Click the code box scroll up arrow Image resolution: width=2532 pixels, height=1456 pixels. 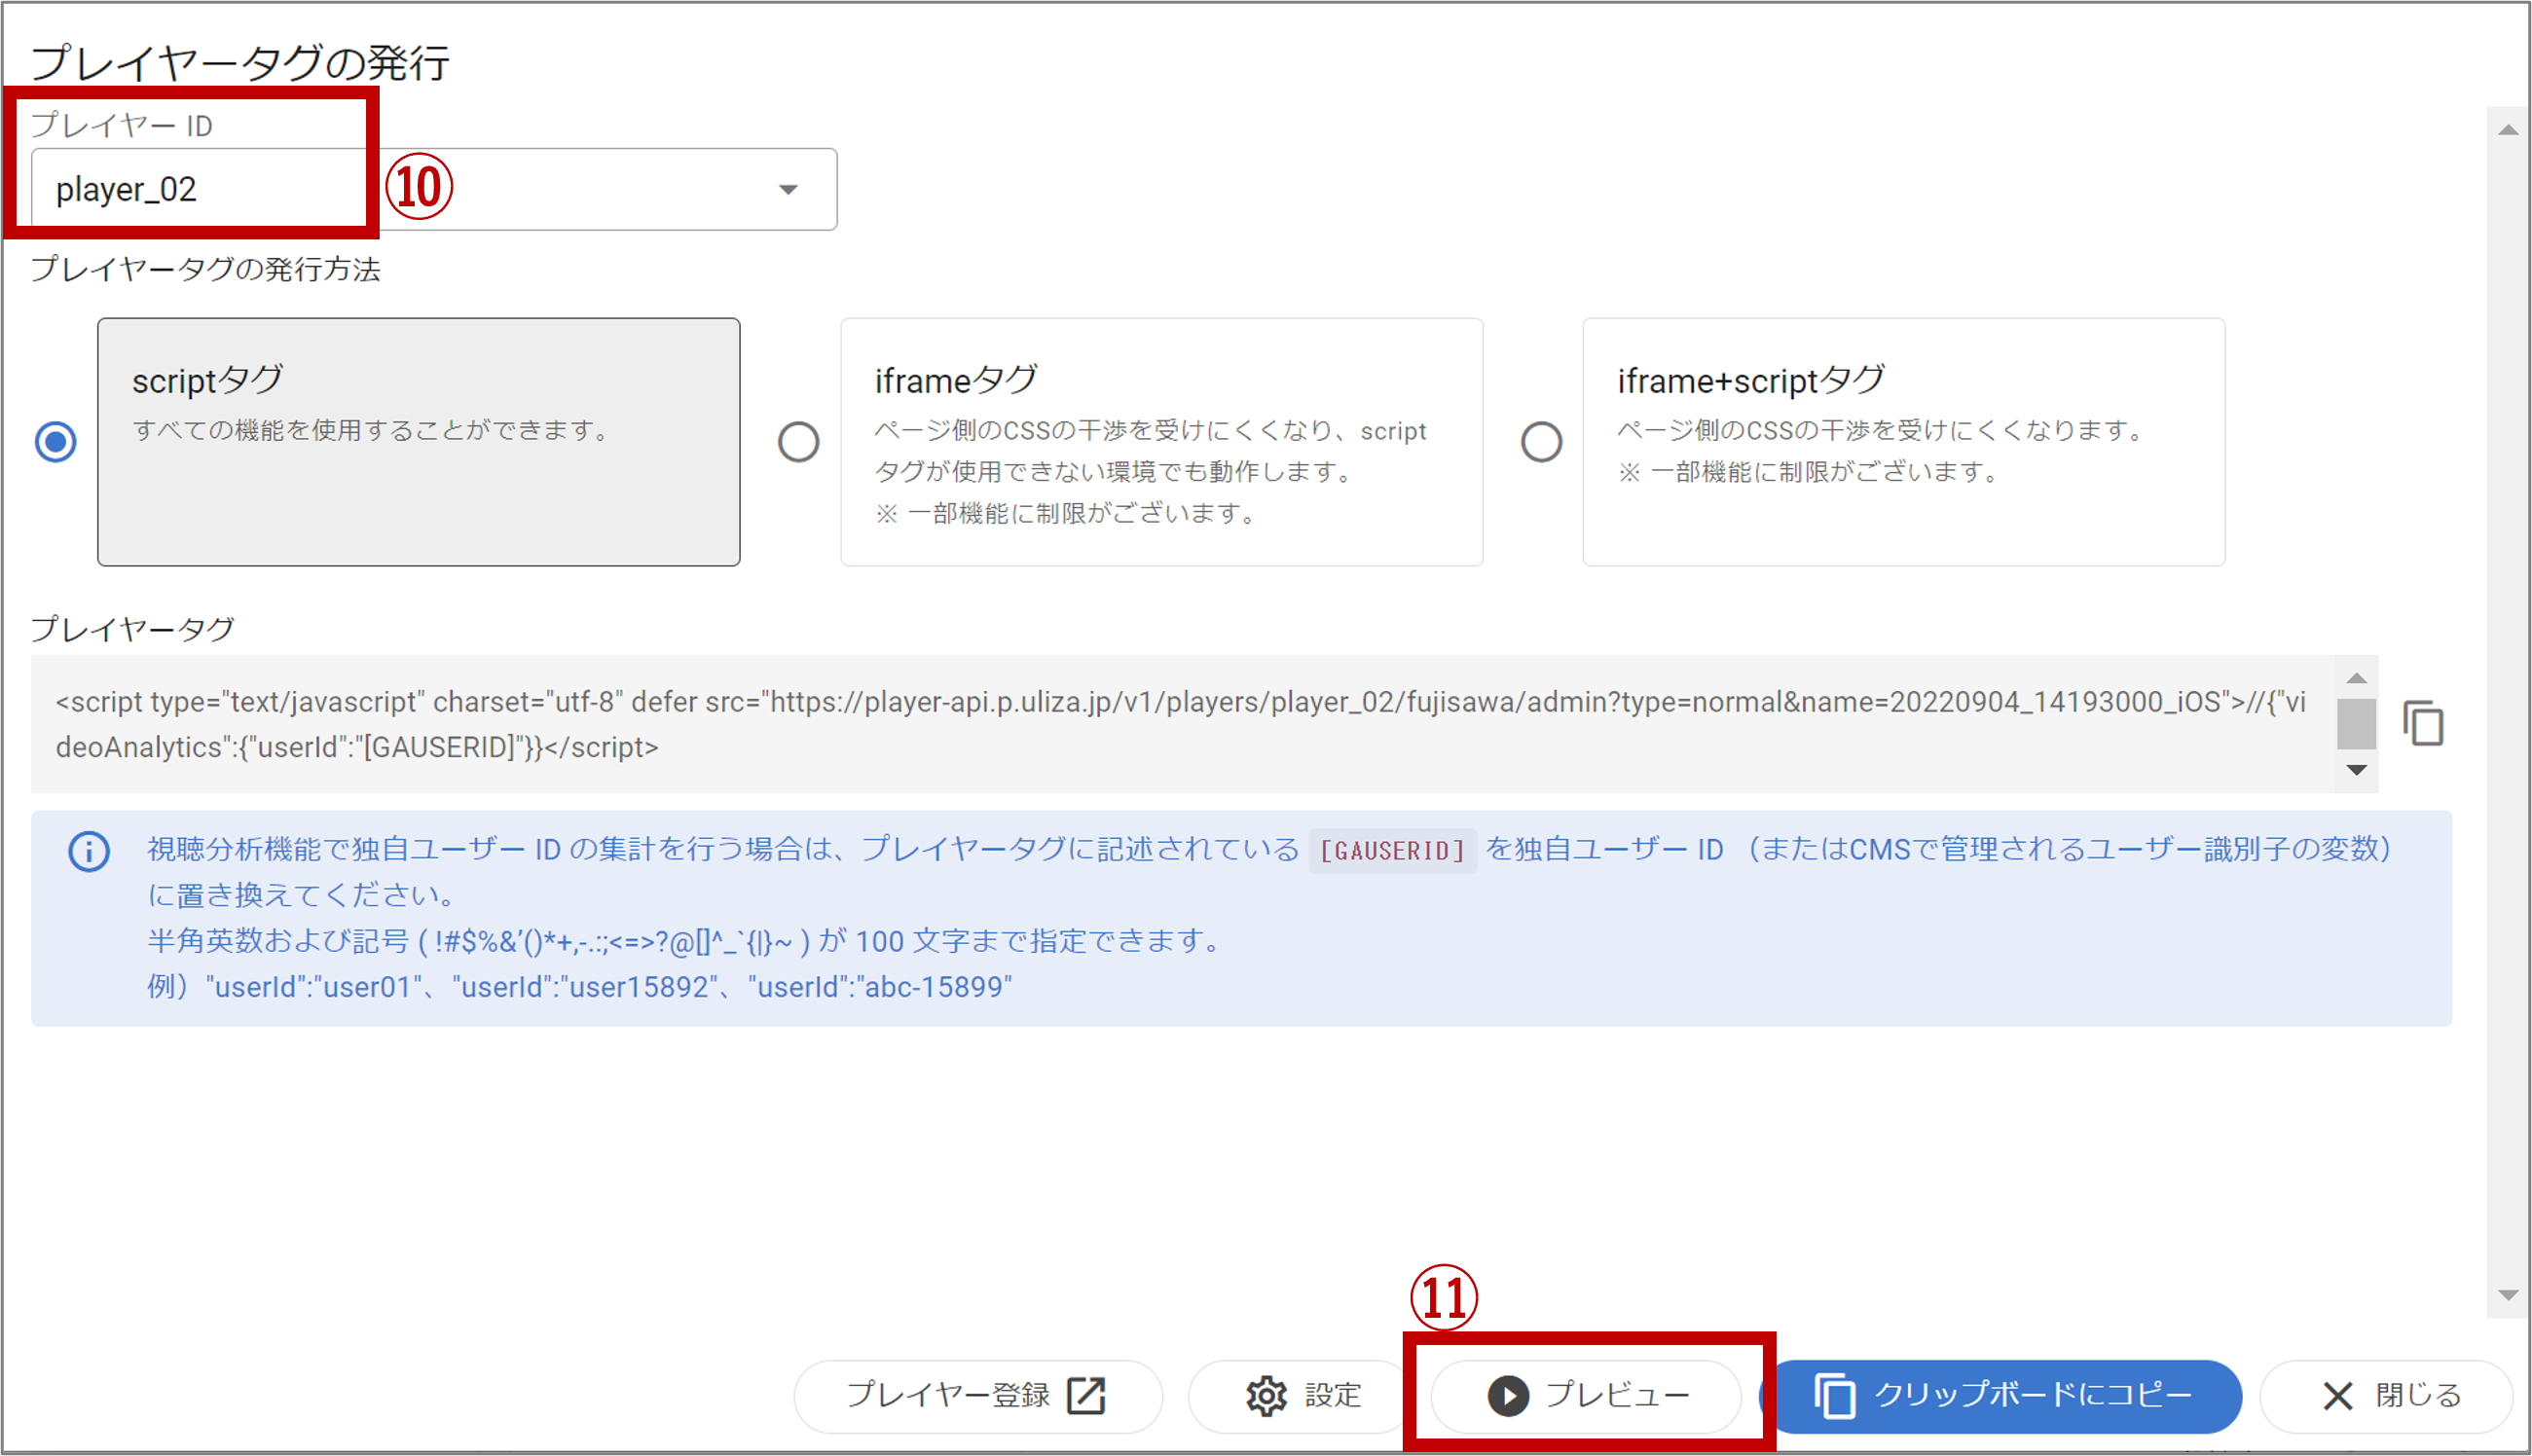tap(2356, 678)
